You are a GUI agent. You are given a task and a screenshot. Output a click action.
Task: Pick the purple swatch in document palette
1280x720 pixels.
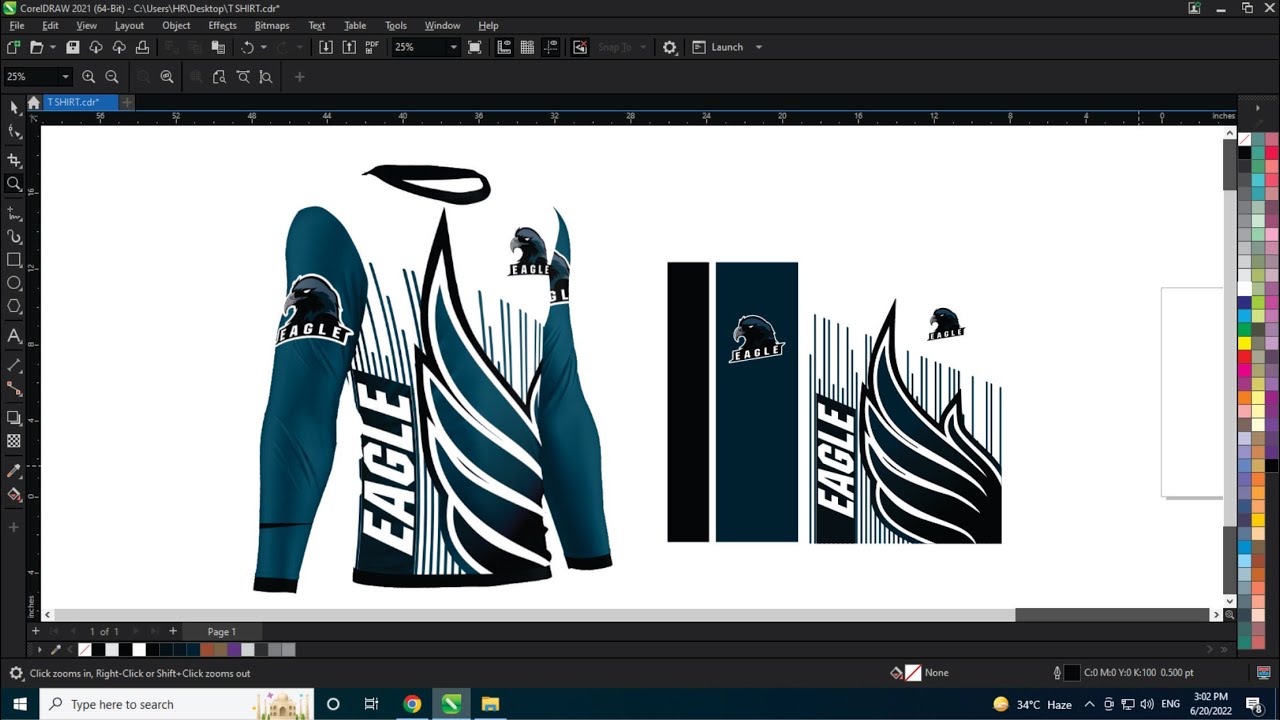[234, 650]
